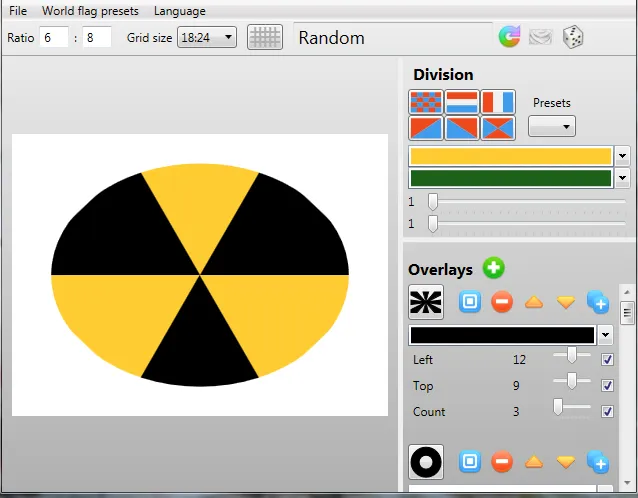Duplicate the ring overlay
Image resolution: width=638 pixels, height=498 pixels.
coord(598,462)
